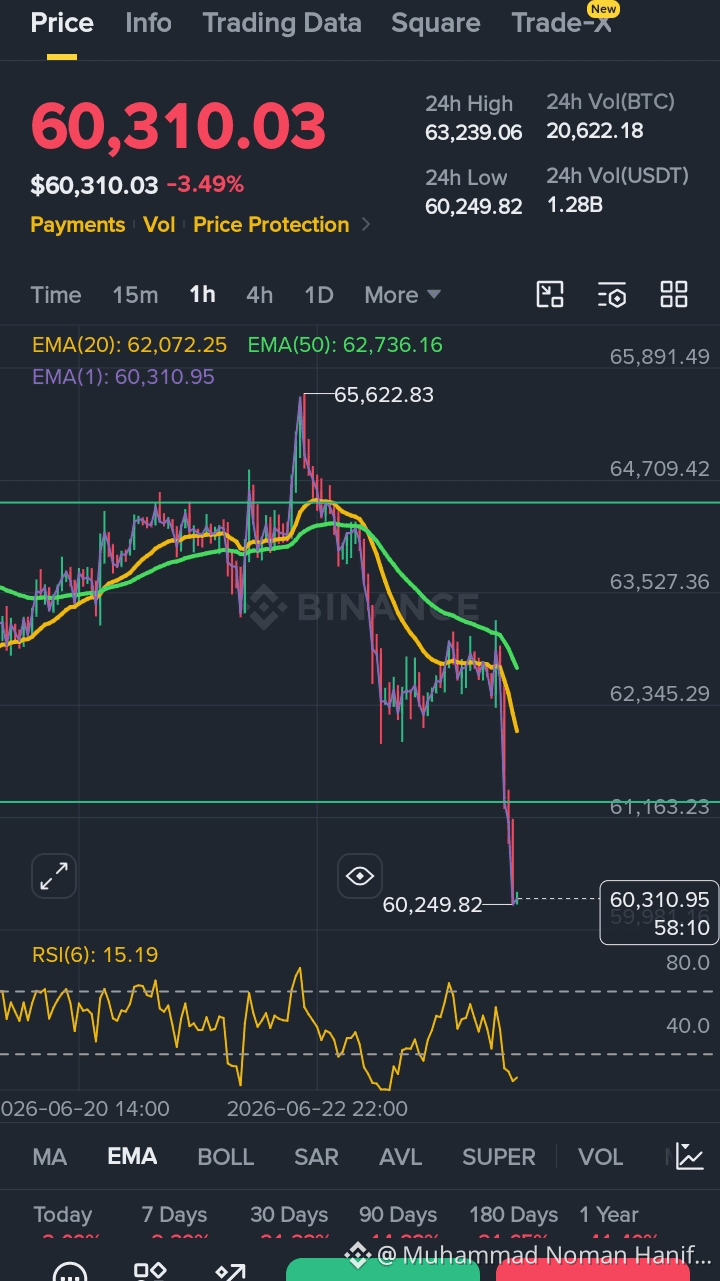Tap the 65,622.83 high marker

point(384,395)
